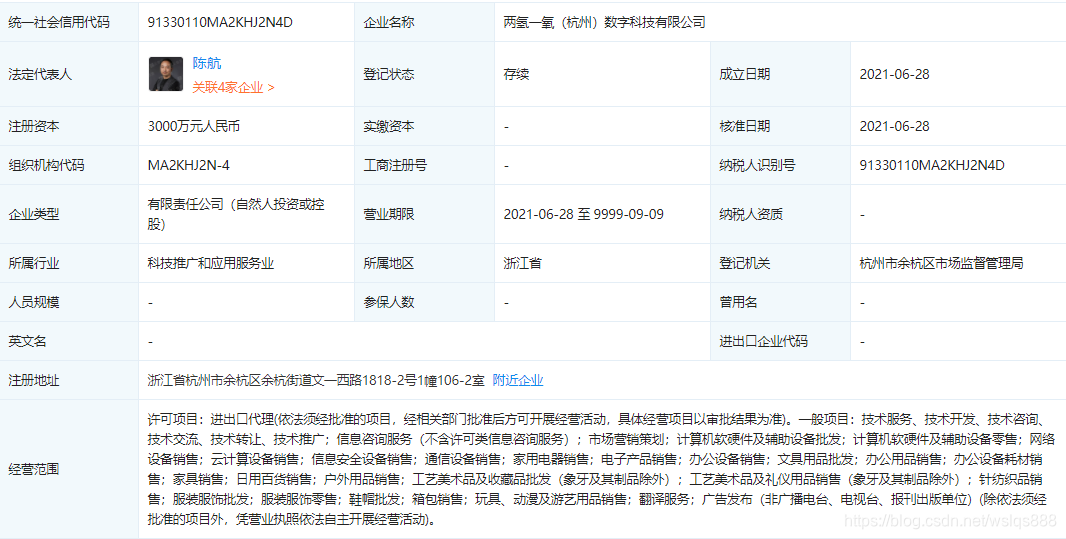The image size is (1066, 539).
Task: Click 关联4家企业 associated companies link
Action: (233, 88)
